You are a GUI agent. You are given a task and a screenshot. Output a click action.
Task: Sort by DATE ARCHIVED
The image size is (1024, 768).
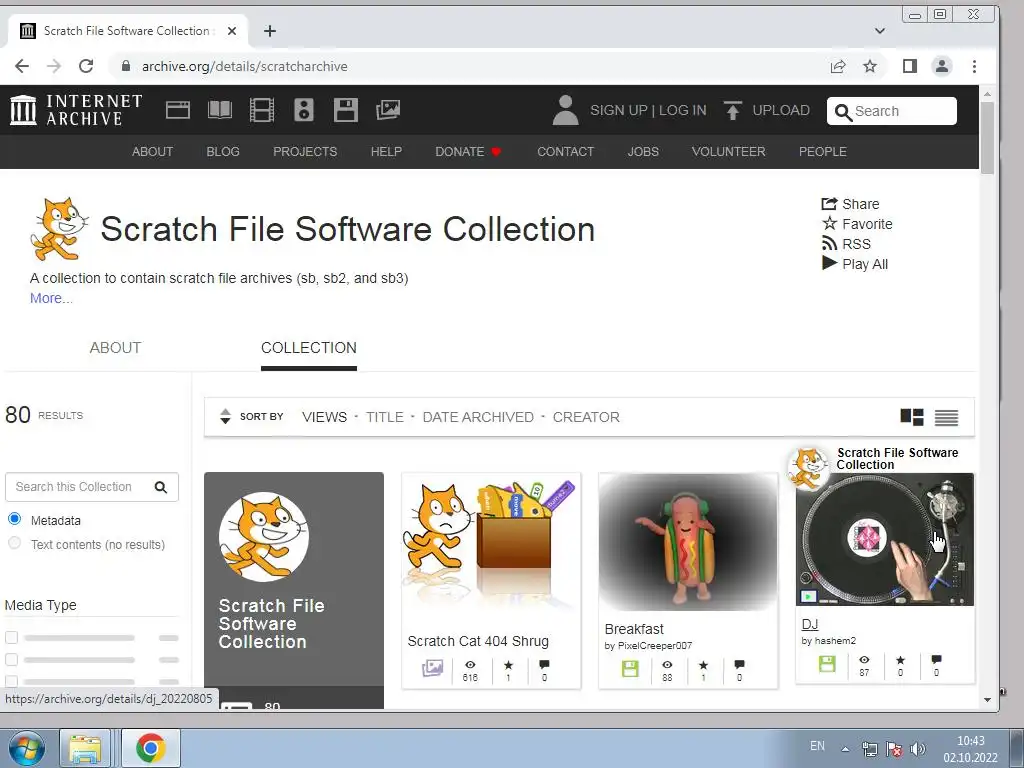pyautogui.click(x=478, y=417)
